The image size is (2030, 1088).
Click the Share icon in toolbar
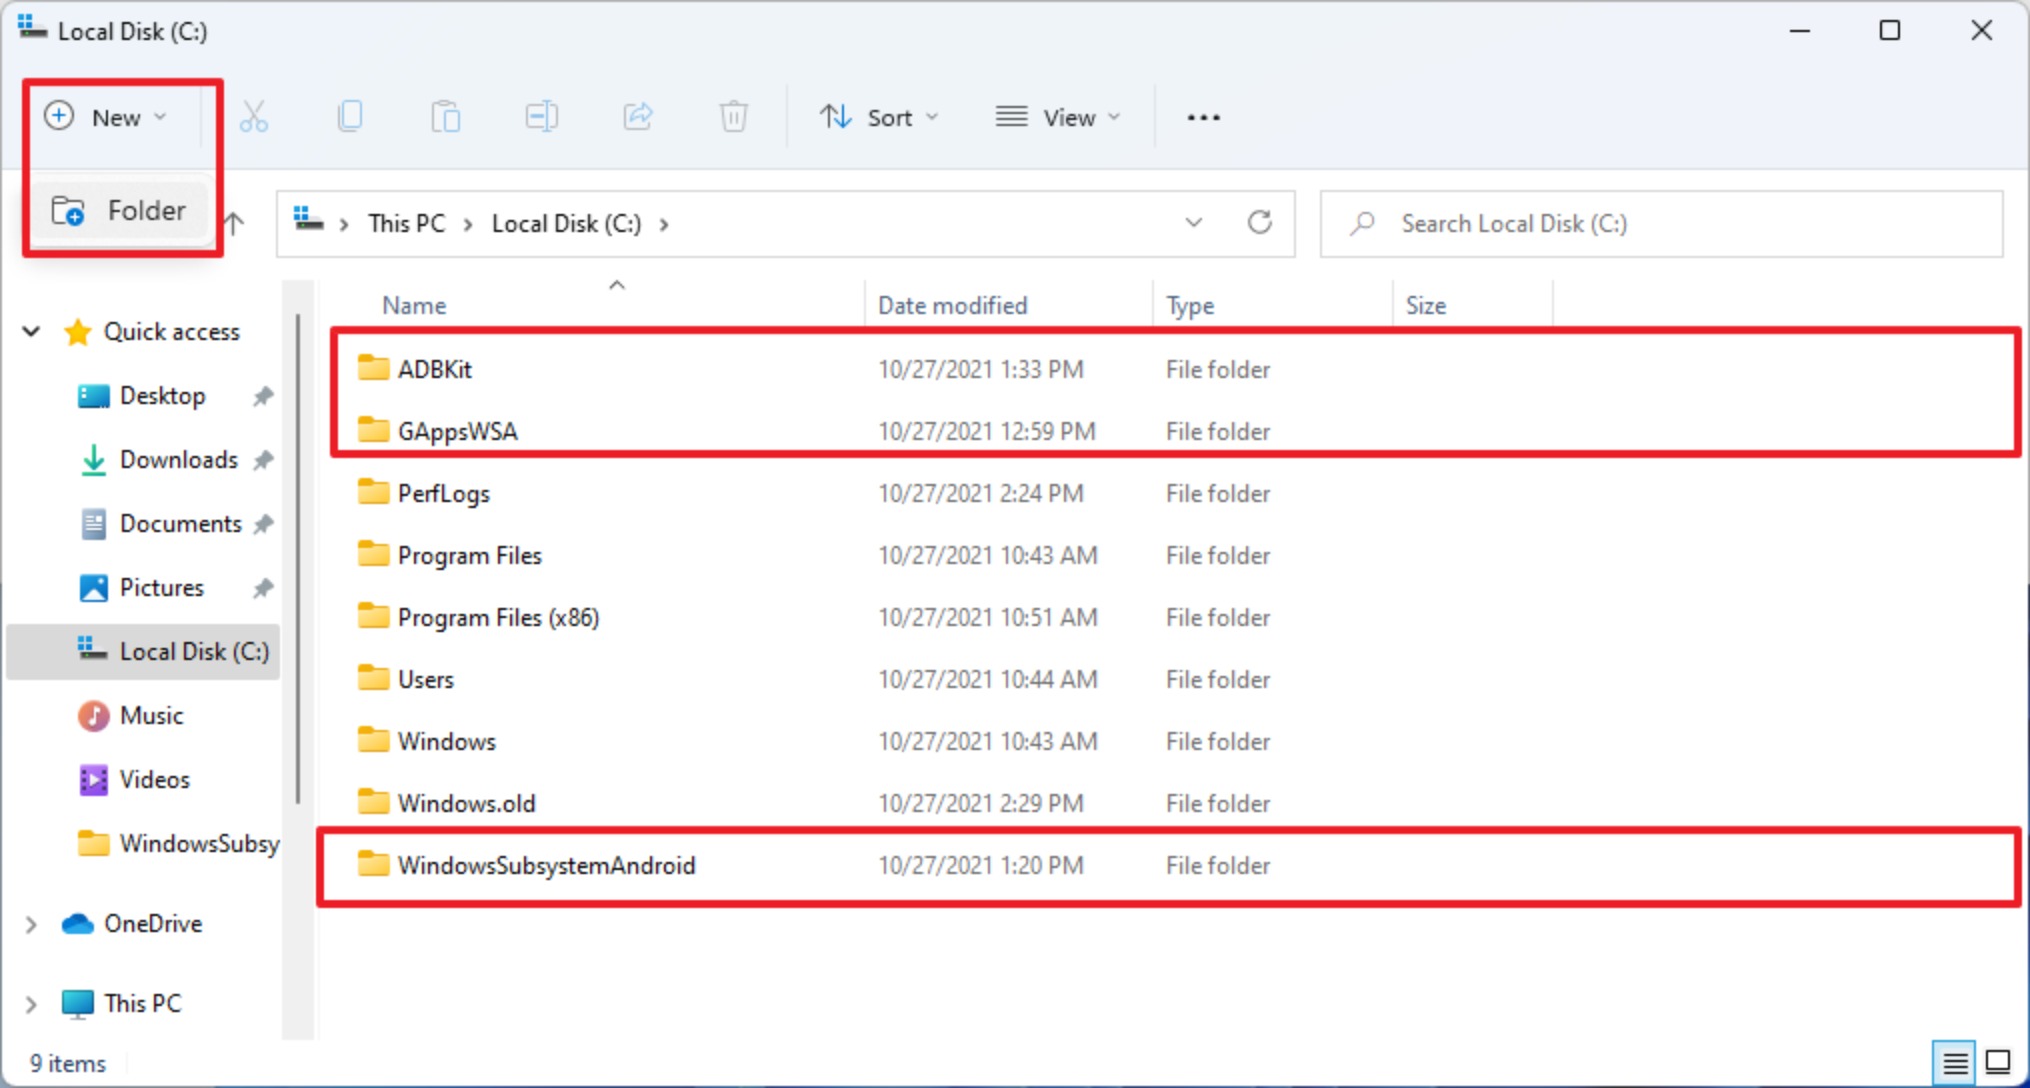point(638,117)
